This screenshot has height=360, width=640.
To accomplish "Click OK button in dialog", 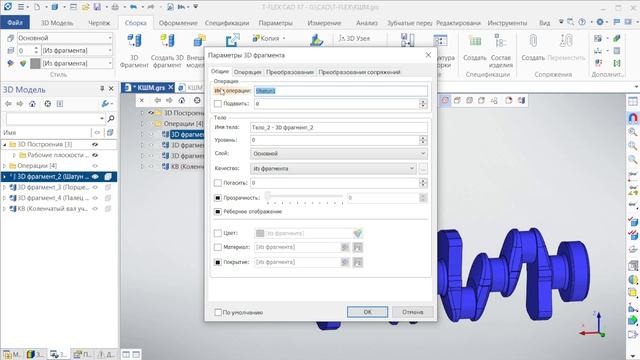I will pos(367,312).
